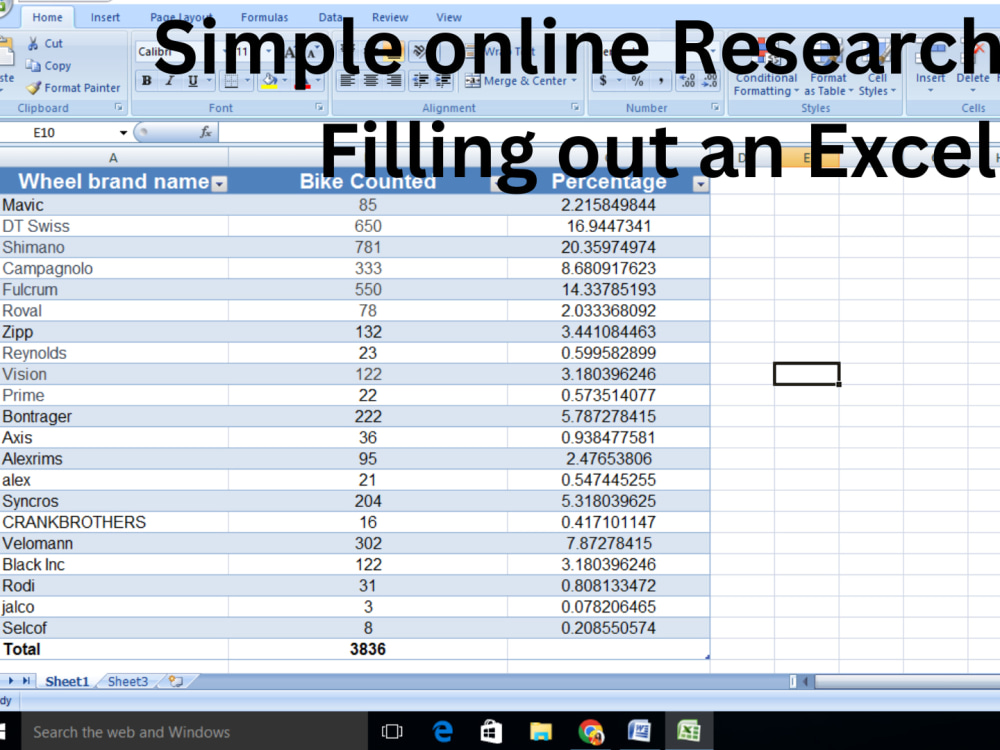Viewport: 1000px width, 750px height.
Task: Open the Wheel brand name filter dropdown
Action: pyautogui.click(x=219, y=184)
